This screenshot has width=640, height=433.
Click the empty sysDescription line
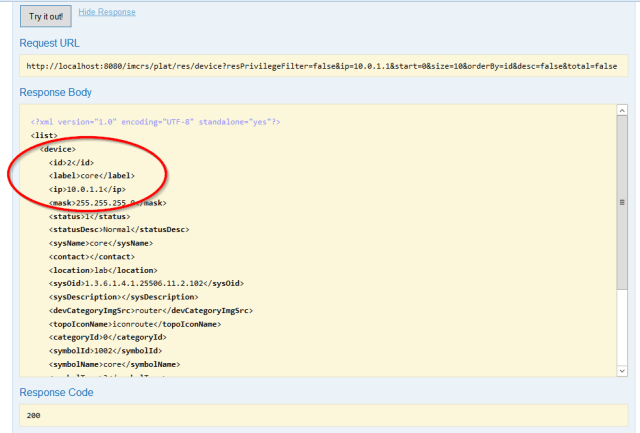[124, 297]
